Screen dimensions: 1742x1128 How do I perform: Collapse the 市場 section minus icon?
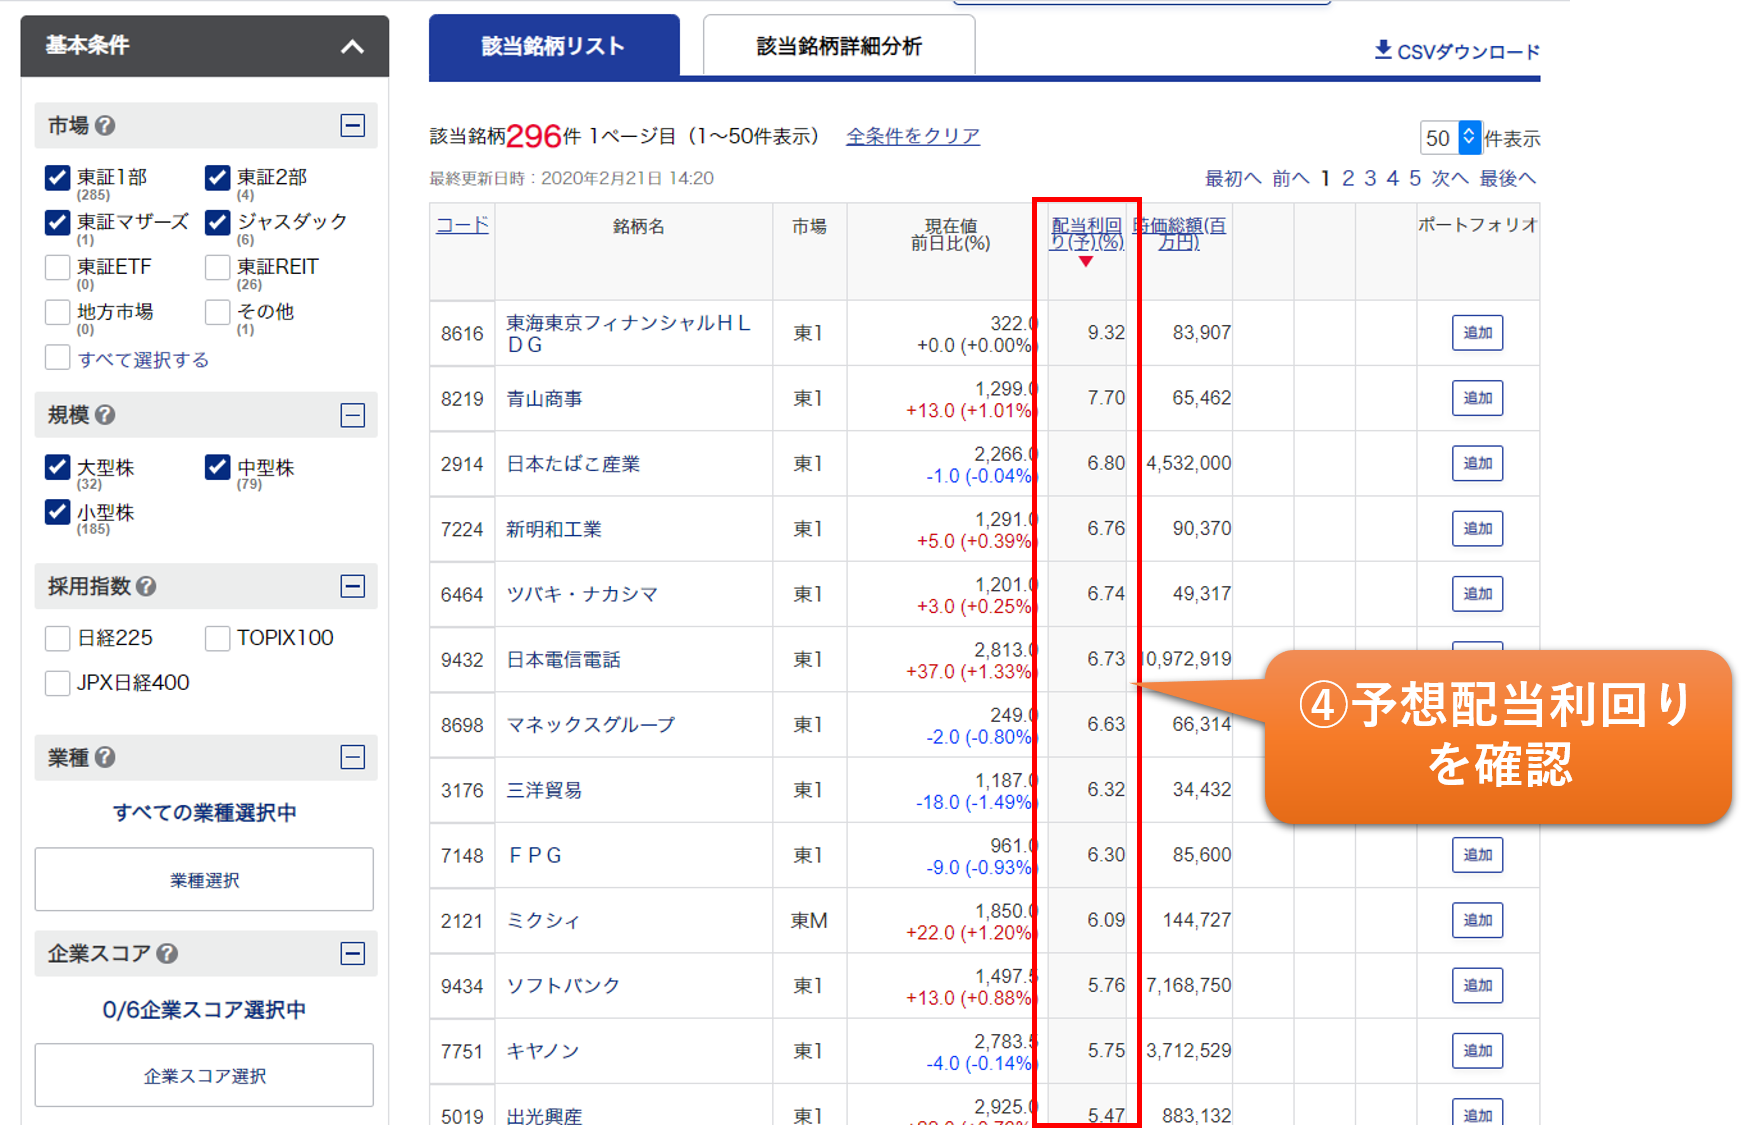tap(352, 126)
